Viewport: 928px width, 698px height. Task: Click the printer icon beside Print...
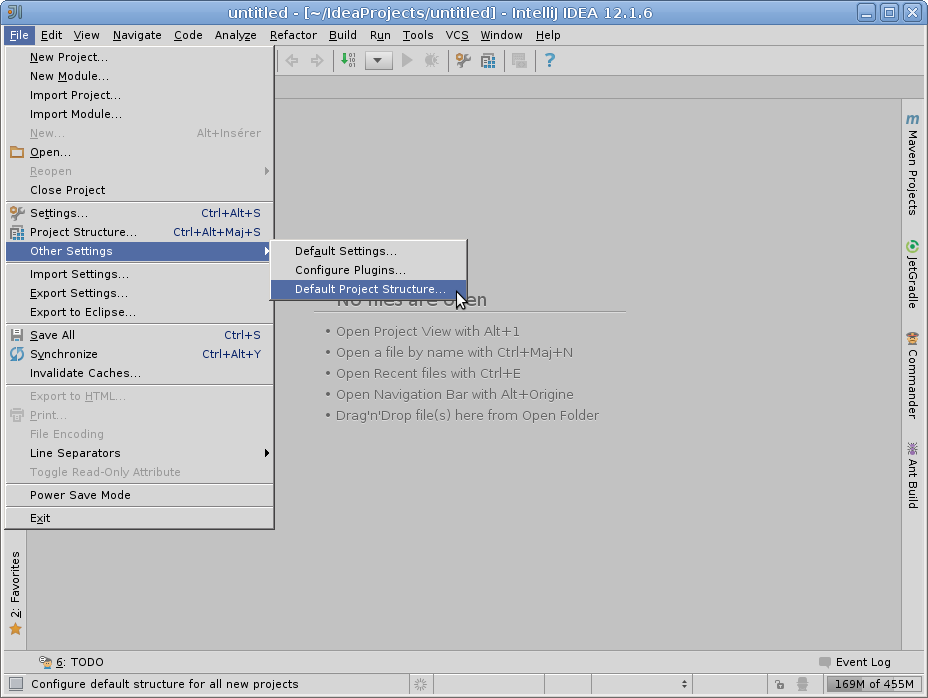pyautogui.click(x=17, y=415)
